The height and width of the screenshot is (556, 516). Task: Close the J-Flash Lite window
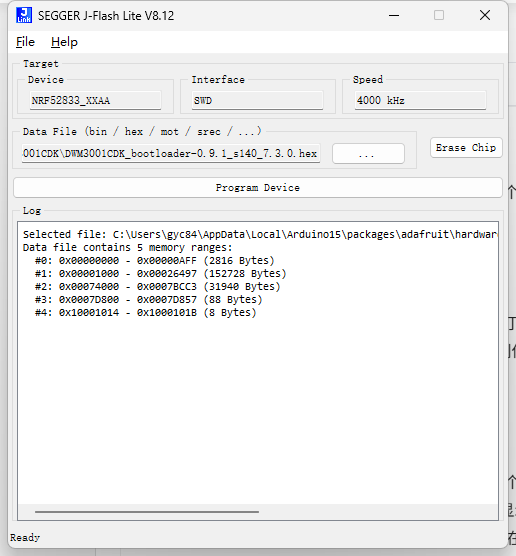point(485,15)
